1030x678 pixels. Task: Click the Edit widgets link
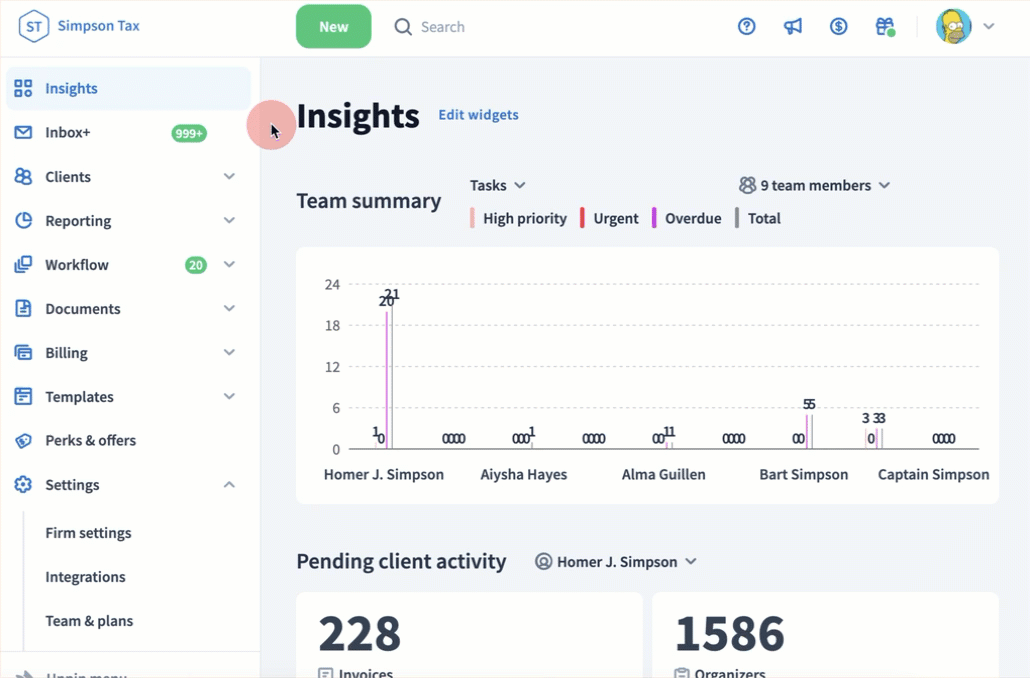pyautogui.click(x=478, y=115)
